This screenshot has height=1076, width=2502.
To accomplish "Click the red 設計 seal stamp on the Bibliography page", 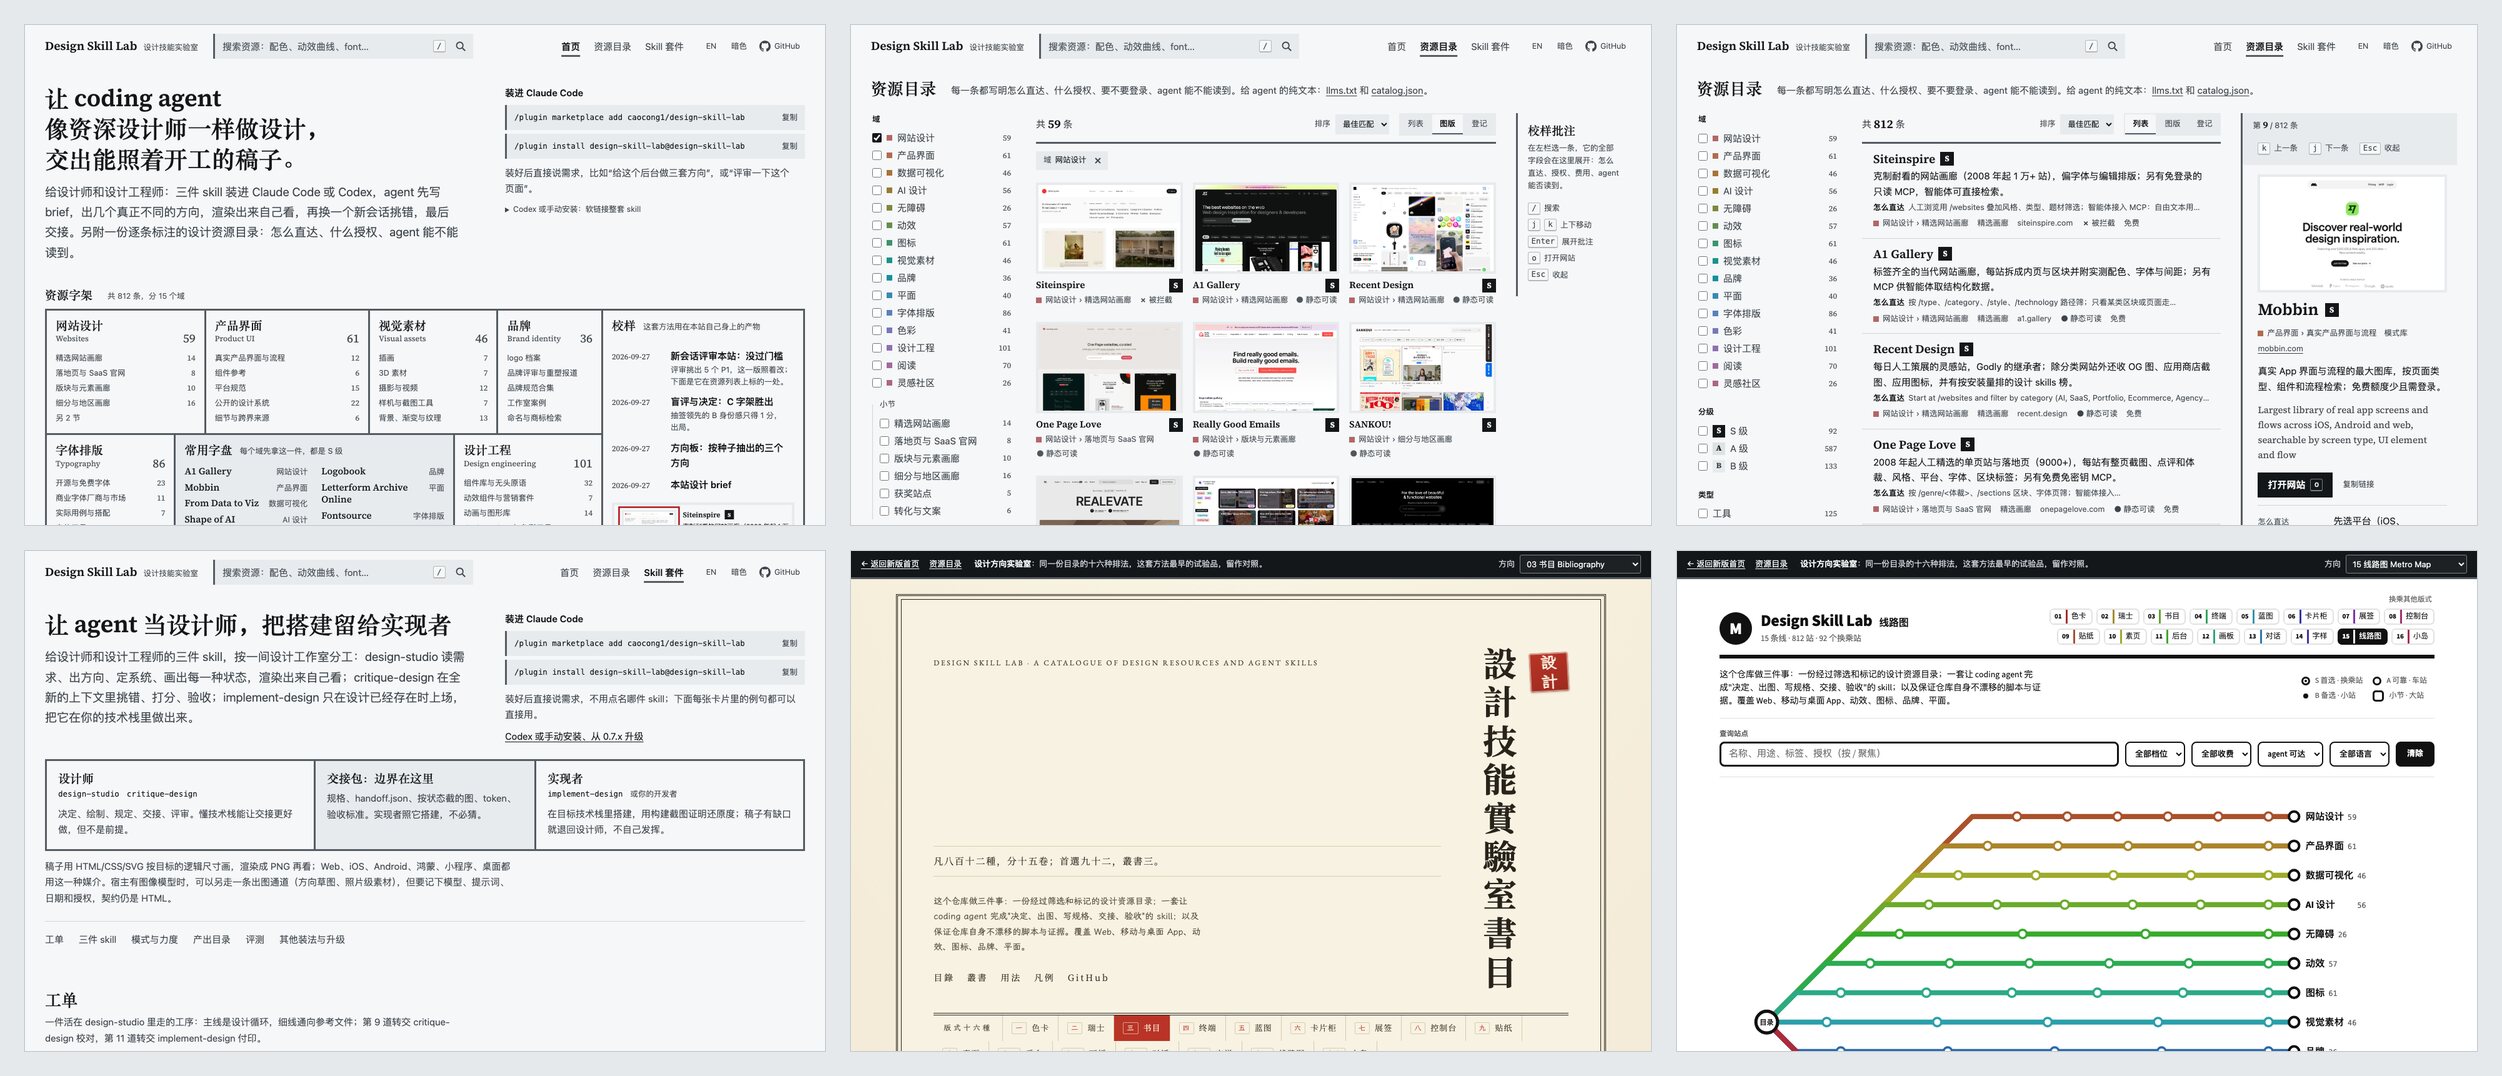I will coord(1548,672).
